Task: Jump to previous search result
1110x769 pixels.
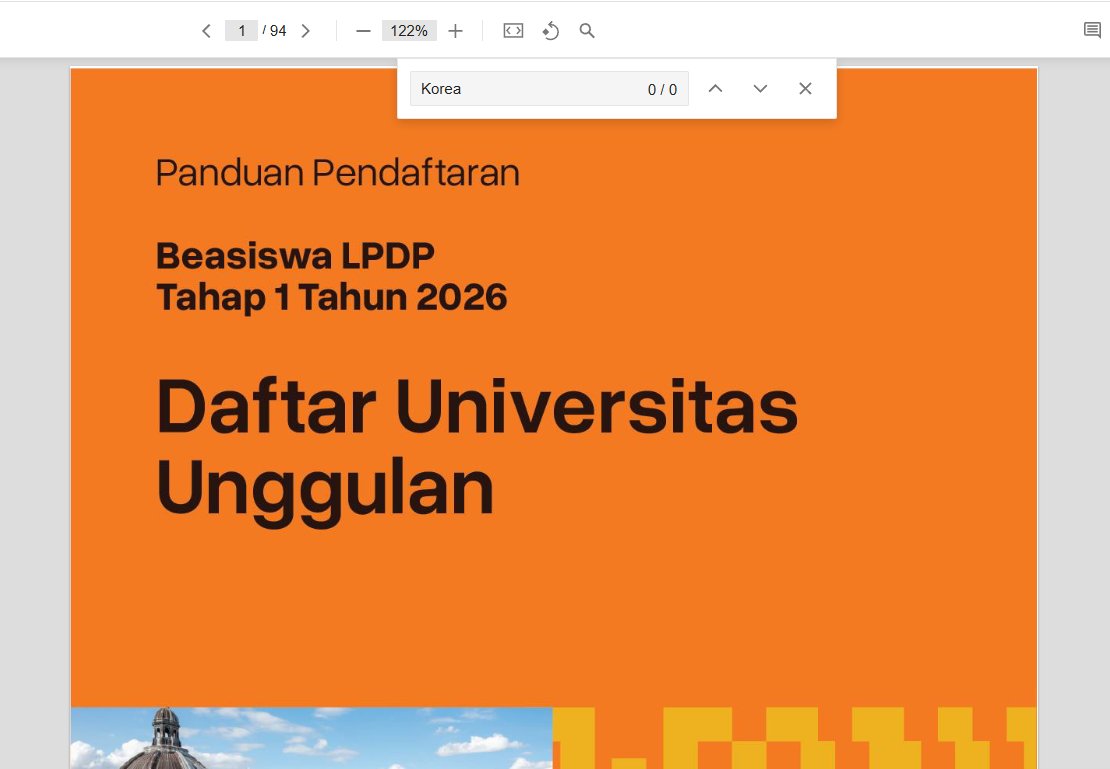Action: [x=716, y=89]
